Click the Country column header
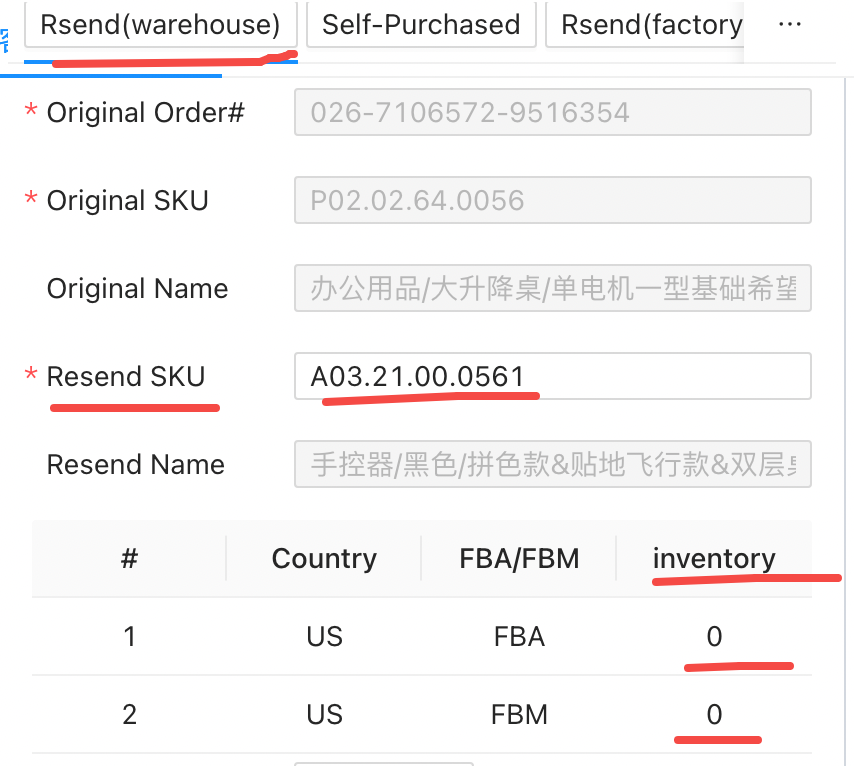The height and width of the screenshot is (766, 854). (324, 558)
